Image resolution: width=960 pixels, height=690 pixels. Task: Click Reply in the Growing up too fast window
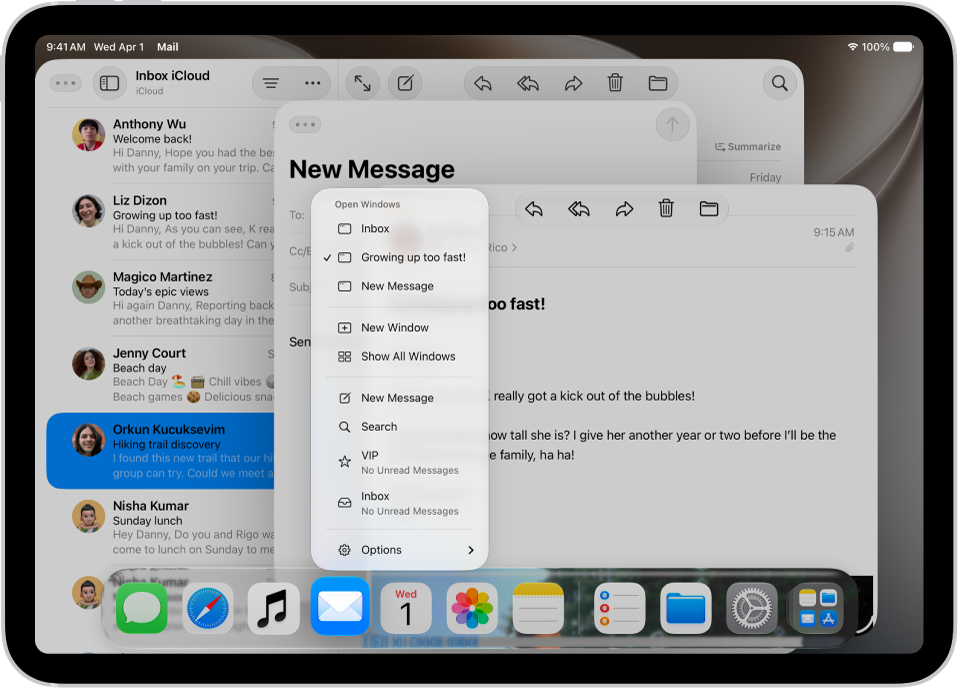[534, 209]
